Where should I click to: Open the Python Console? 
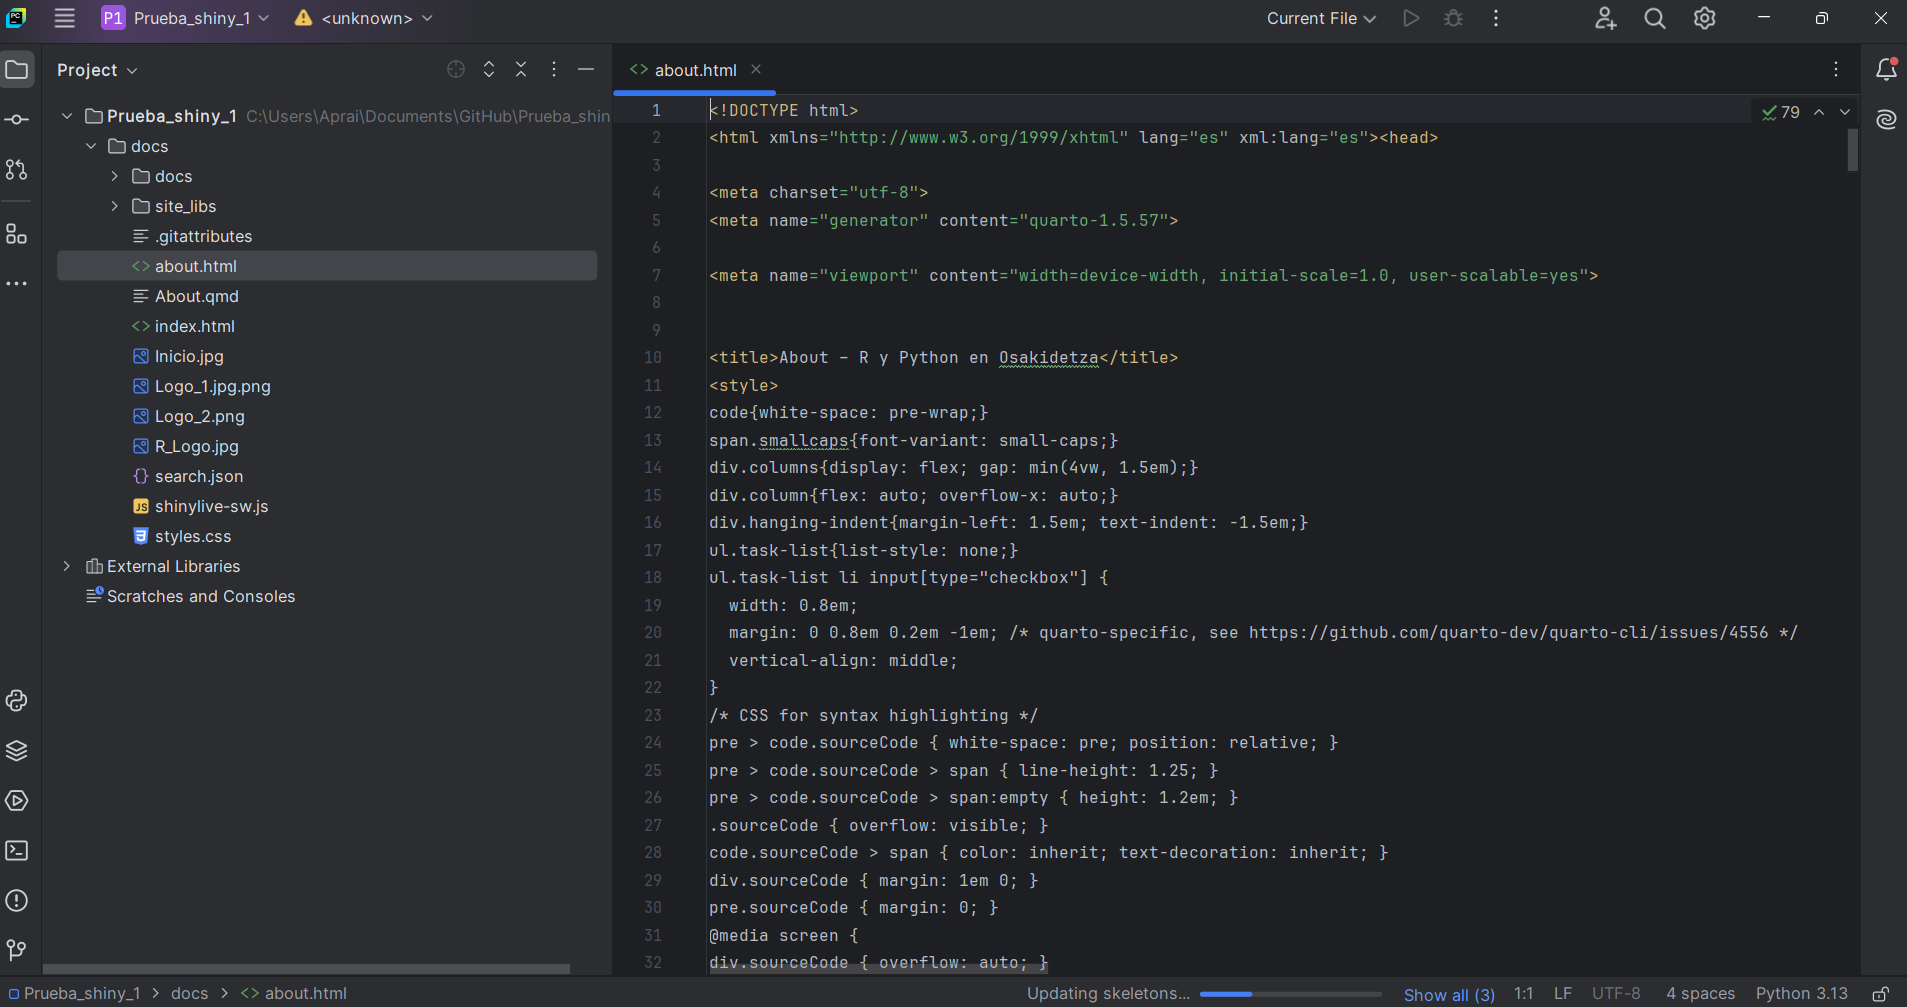[x=17, y=701]
